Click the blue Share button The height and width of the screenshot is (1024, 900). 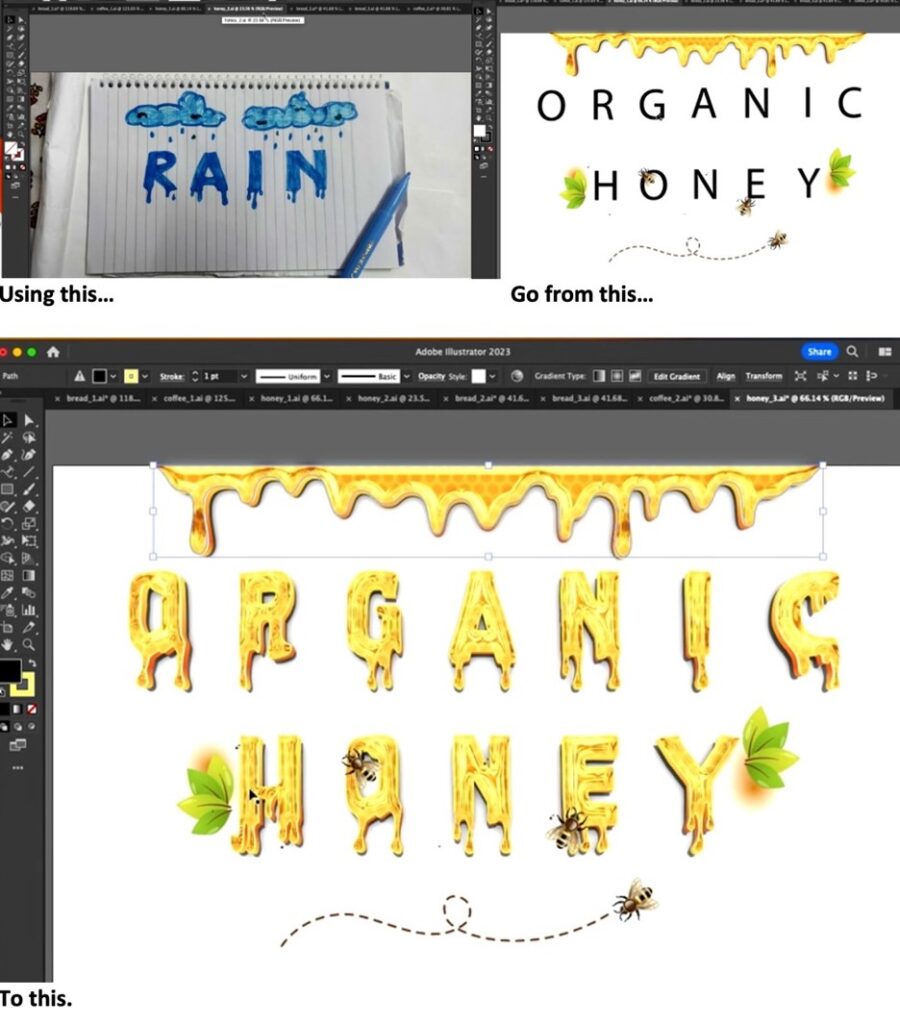click(819, 351)
